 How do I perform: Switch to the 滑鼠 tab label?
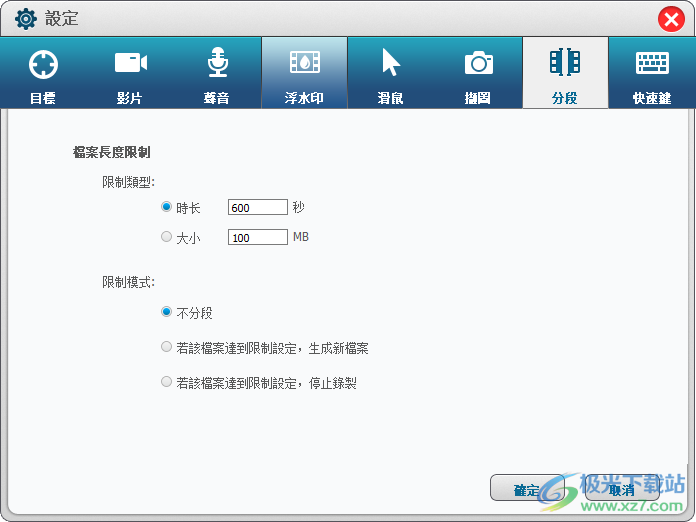pyautogui.click(x=390, y=98)
